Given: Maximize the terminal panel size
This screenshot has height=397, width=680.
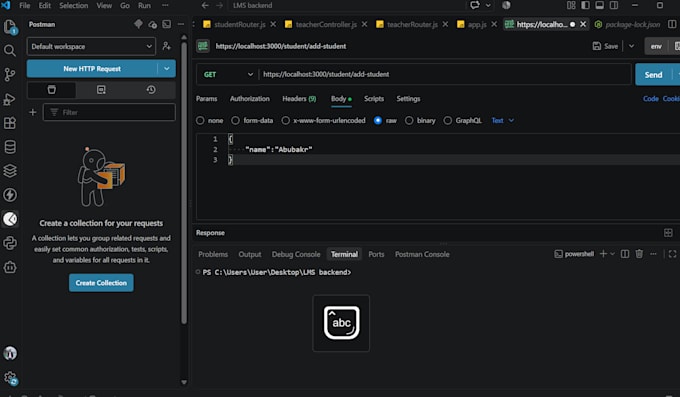Looking at the screenshot, I should point(672,254).
